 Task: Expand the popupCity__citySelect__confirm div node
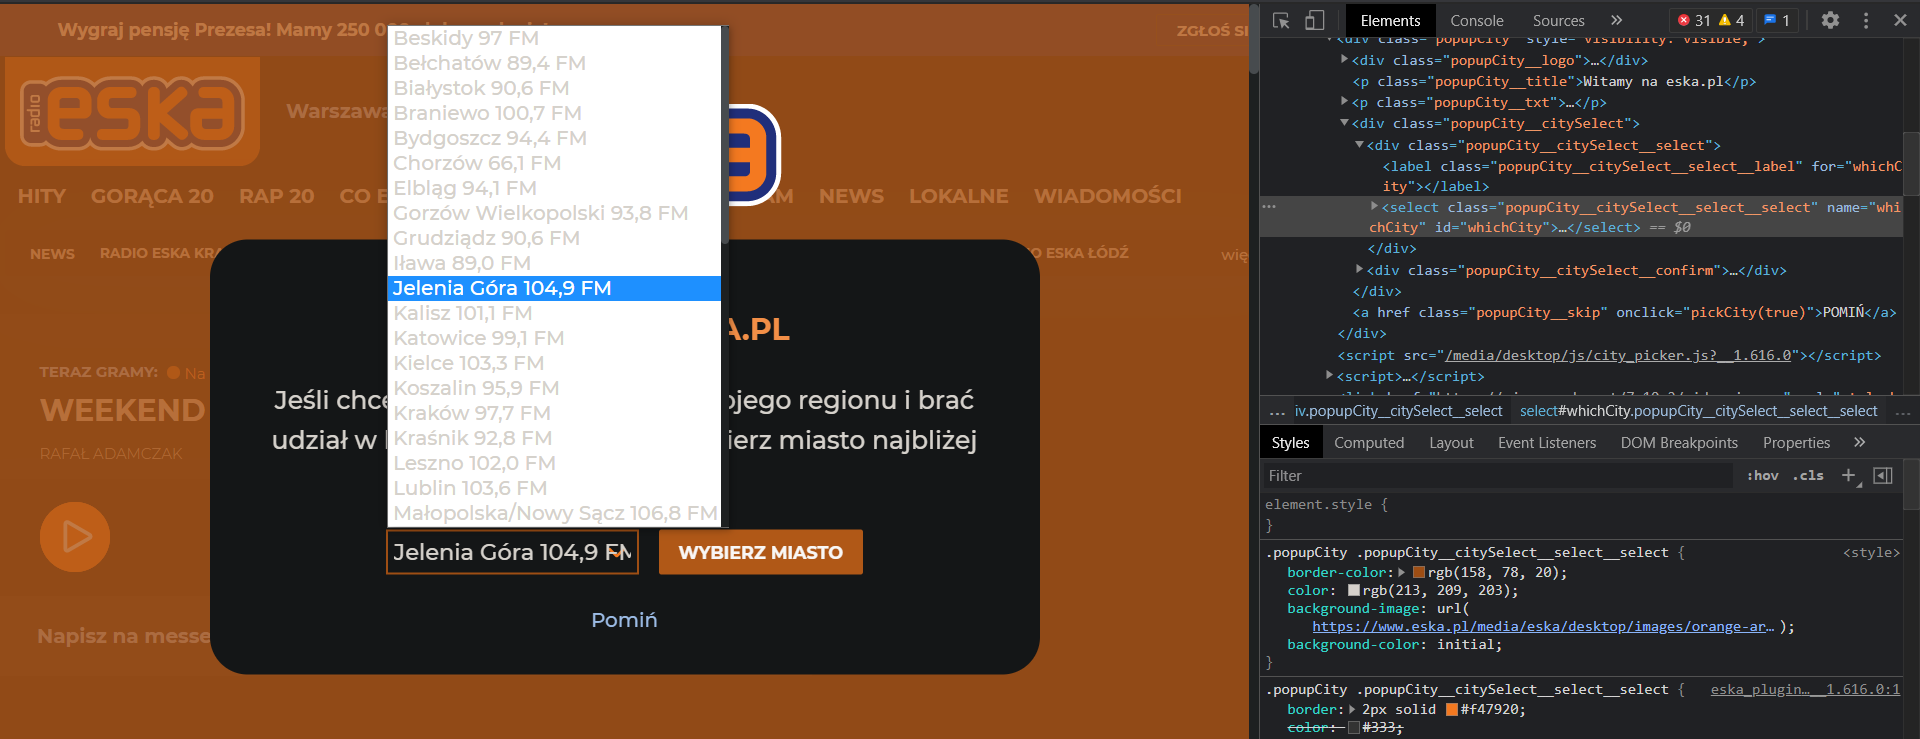(1360, 269)
